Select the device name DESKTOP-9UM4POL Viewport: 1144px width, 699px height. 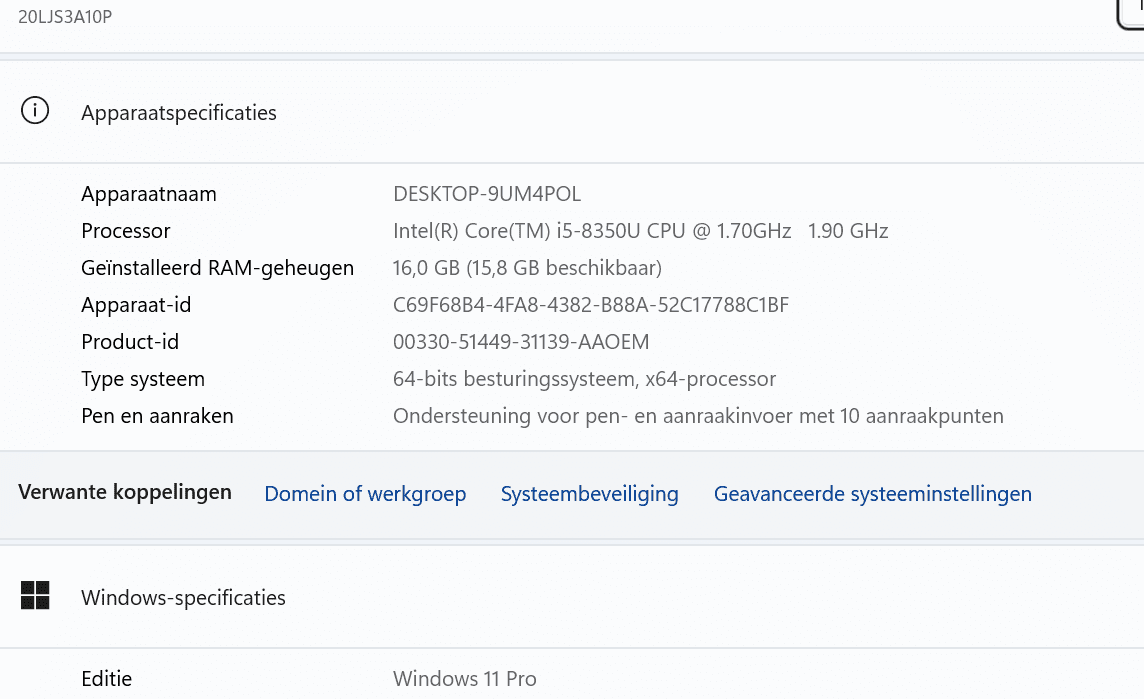coord(487,194)
